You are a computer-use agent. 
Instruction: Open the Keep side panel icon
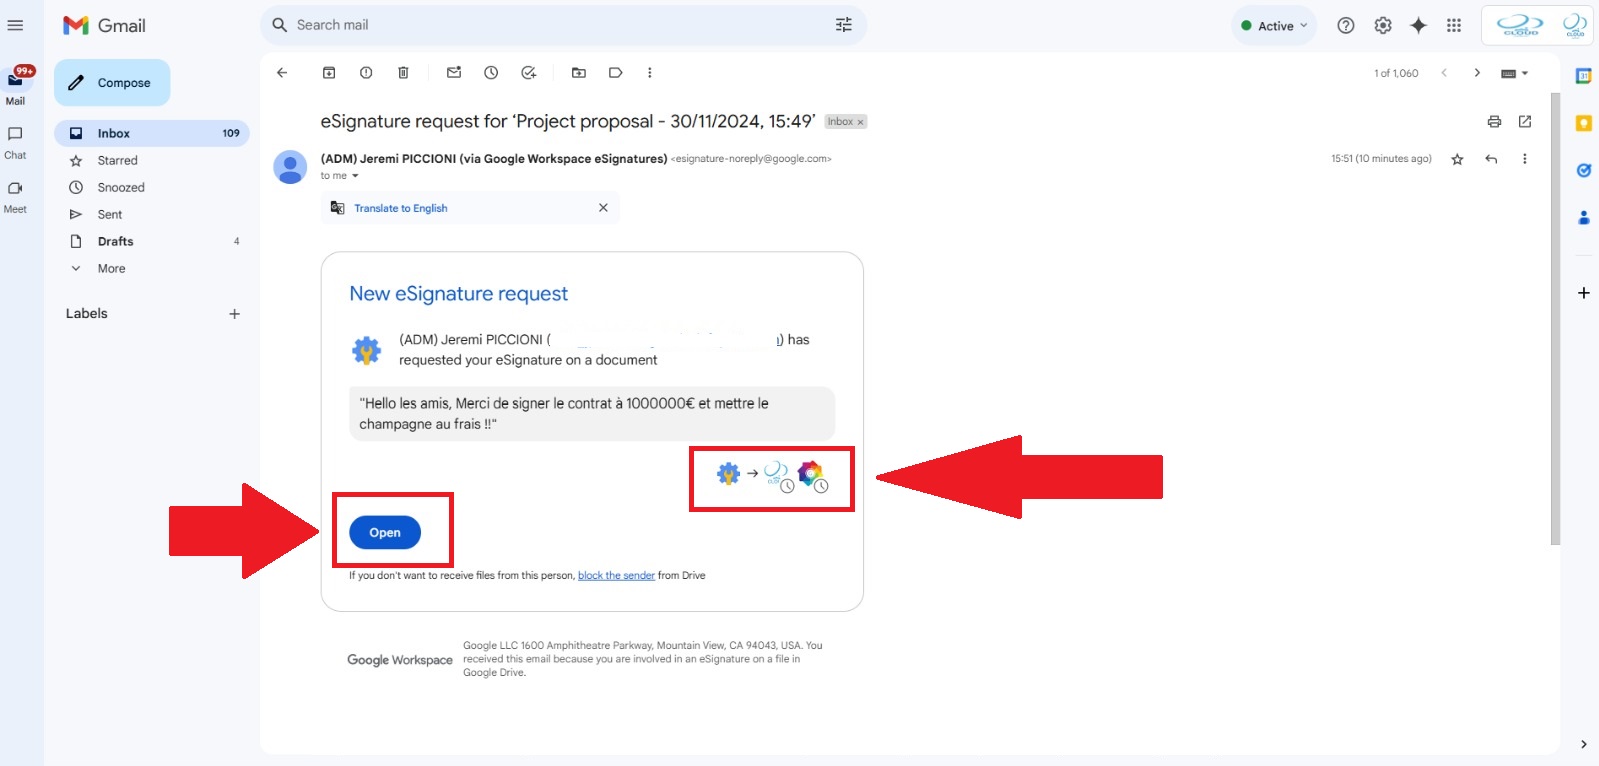[1584, 123]
